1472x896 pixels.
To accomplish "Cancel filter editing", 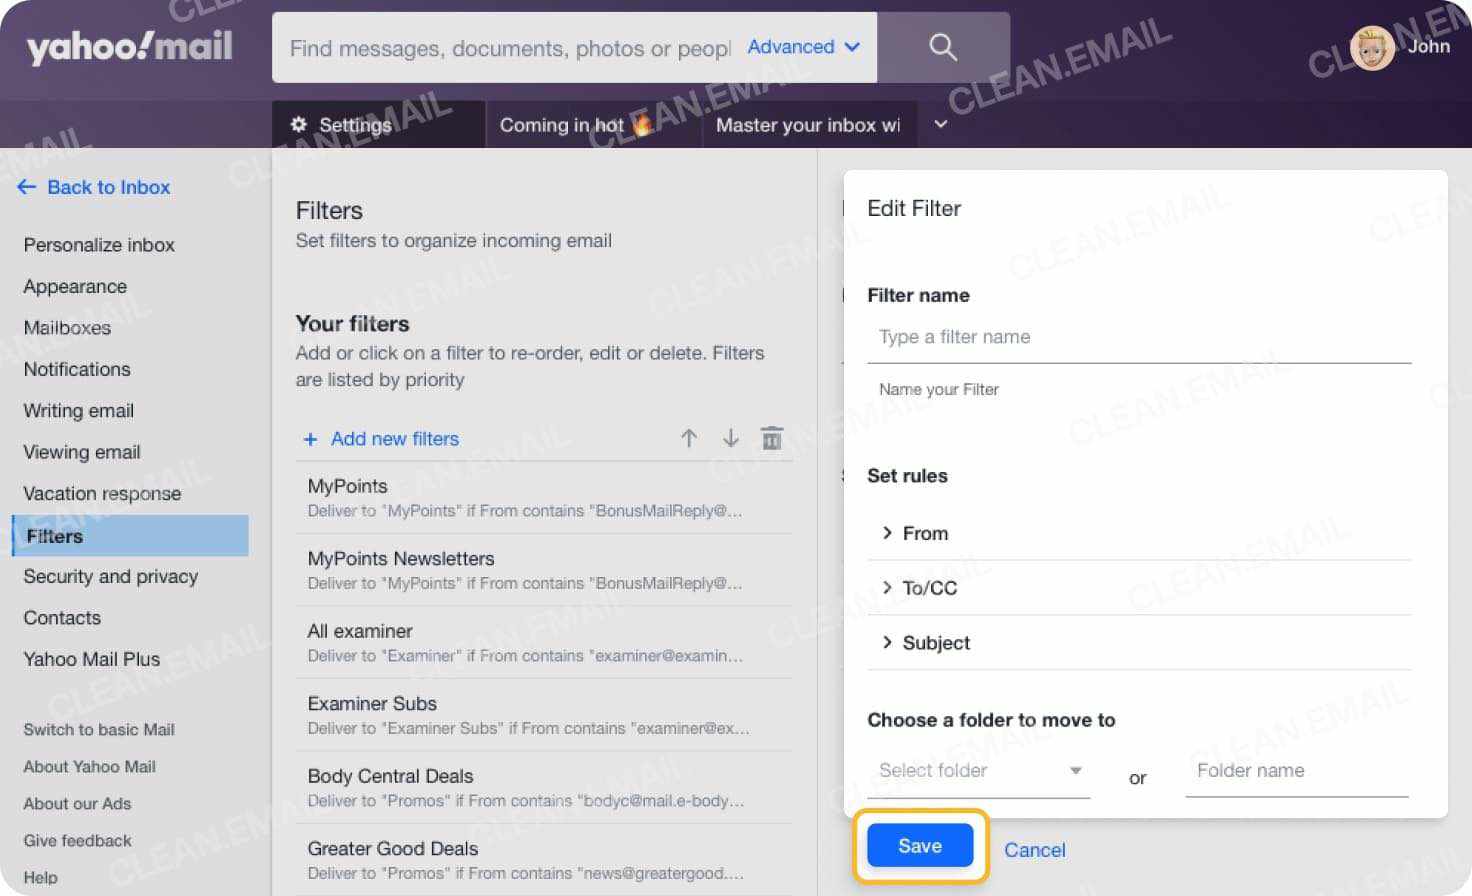I will tap(1034, 850).
